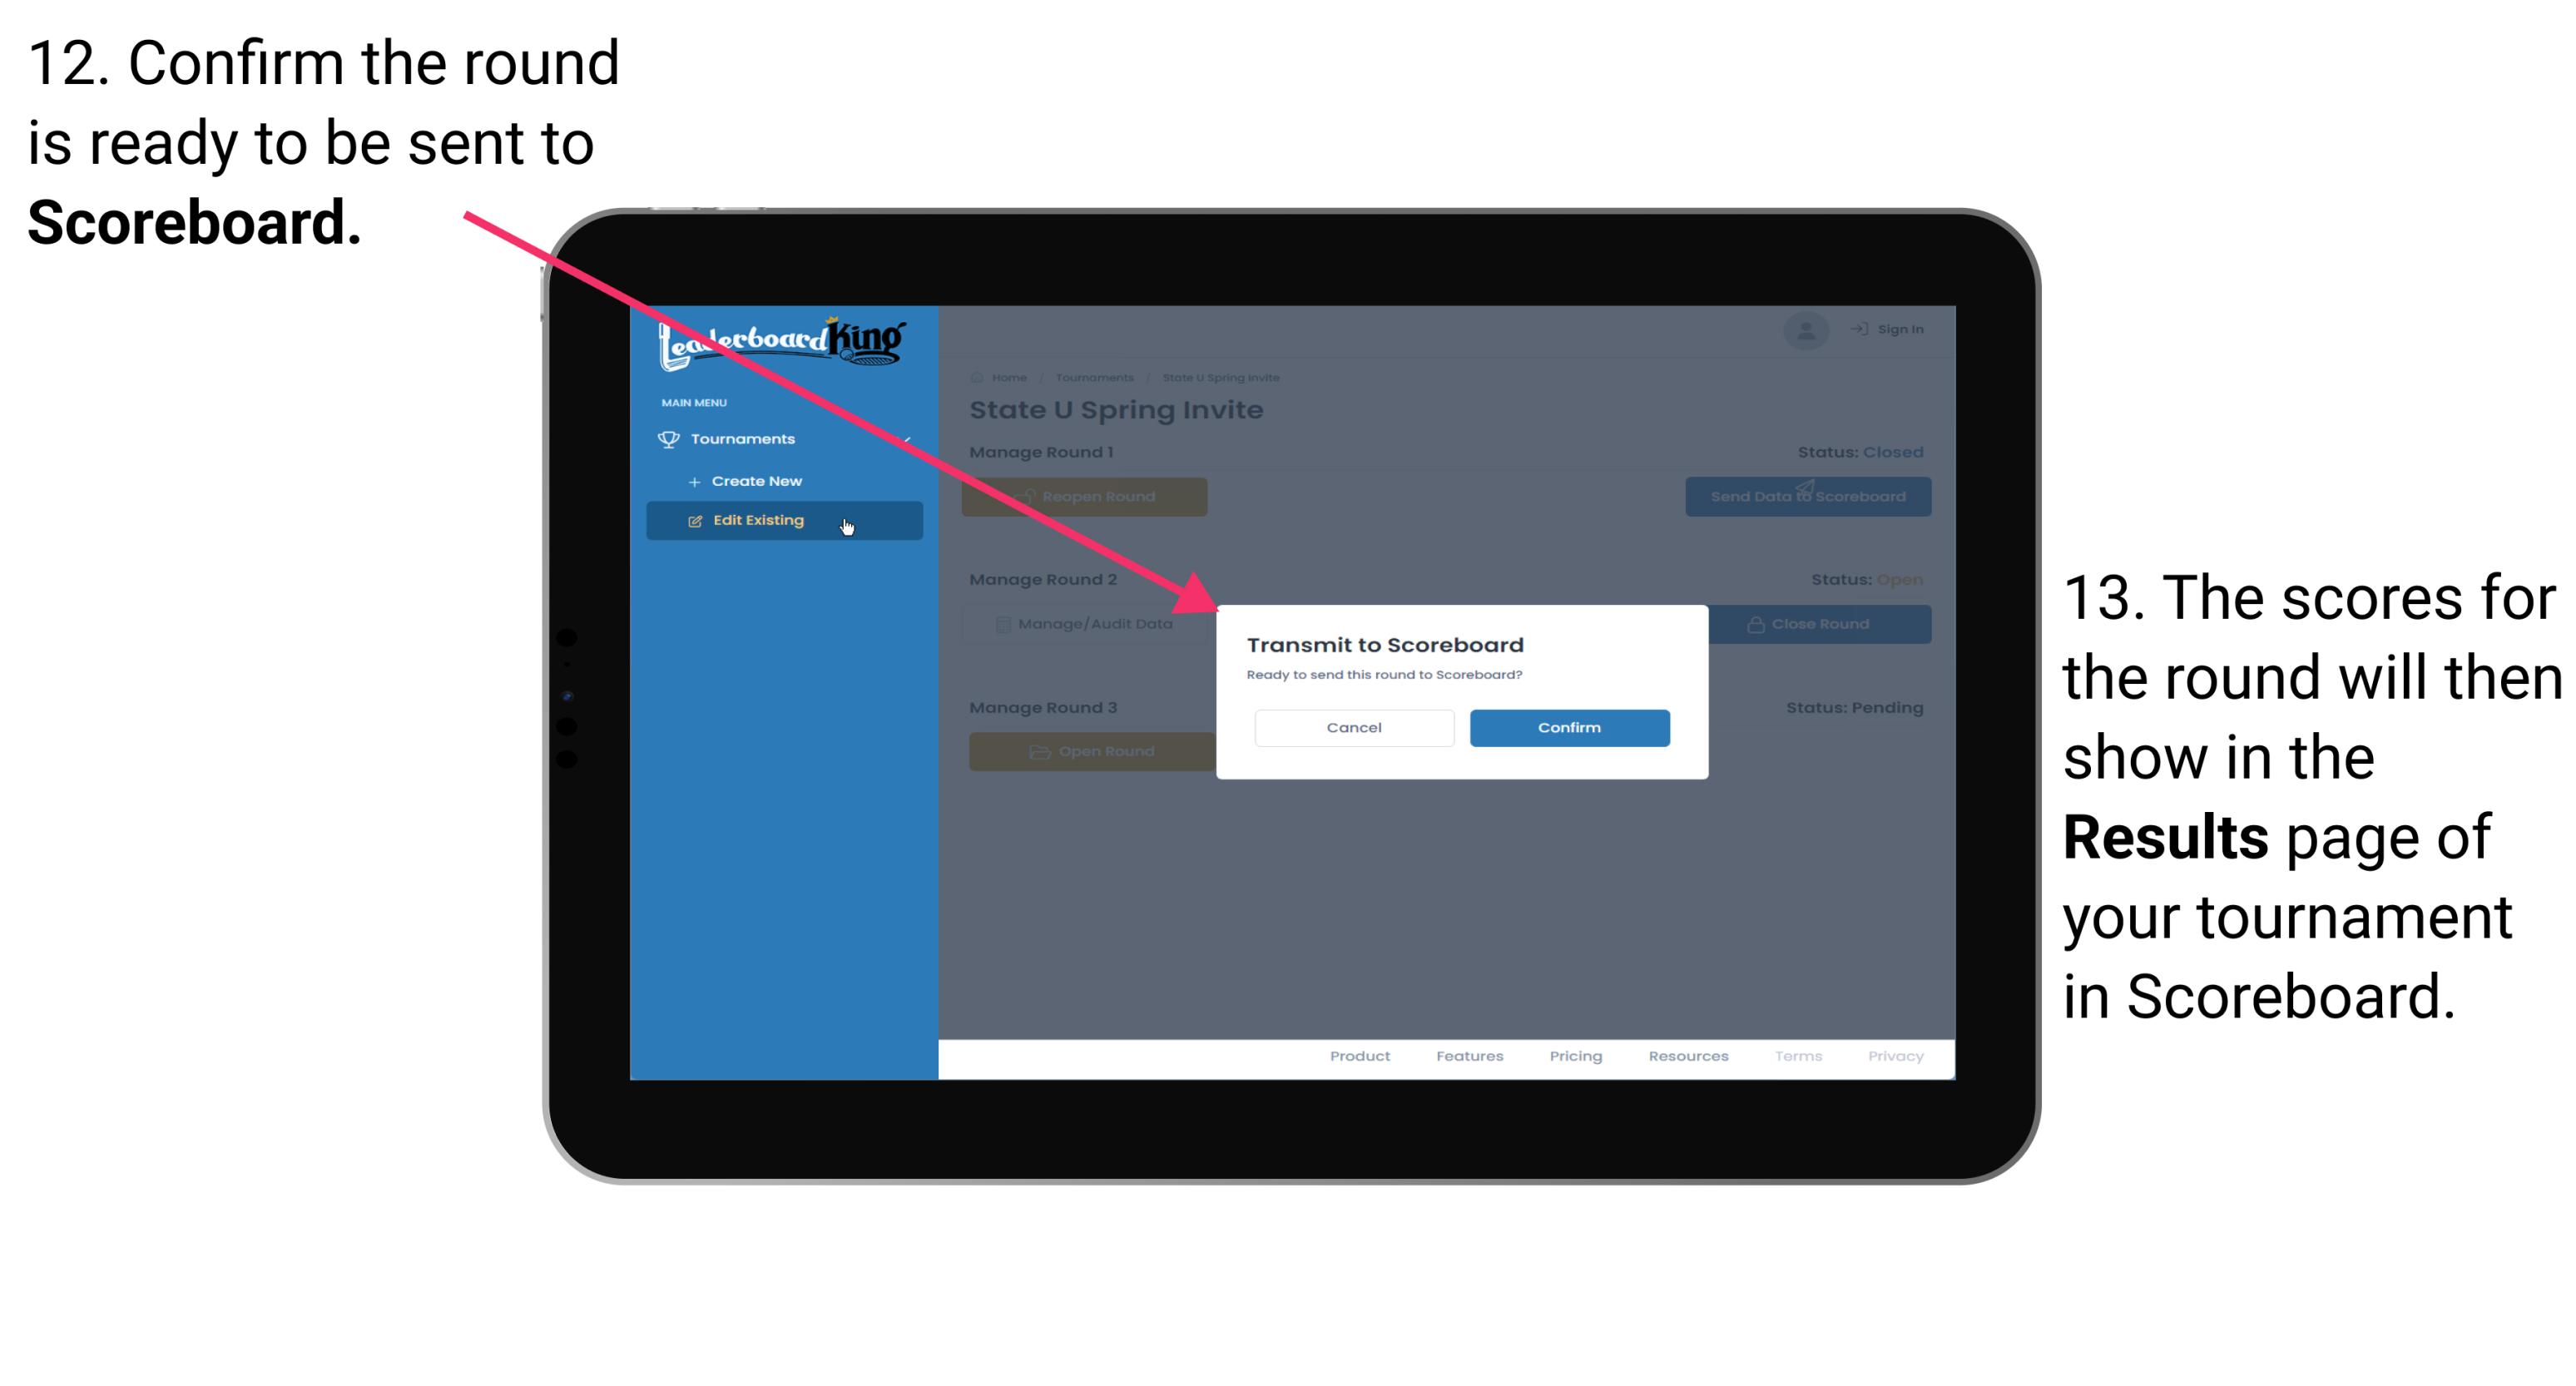Viewport: 2576px width, 1386px height.
Task: Click Cancel on the Transmit to Scoreboard dialog
Action: point(1354,727)
